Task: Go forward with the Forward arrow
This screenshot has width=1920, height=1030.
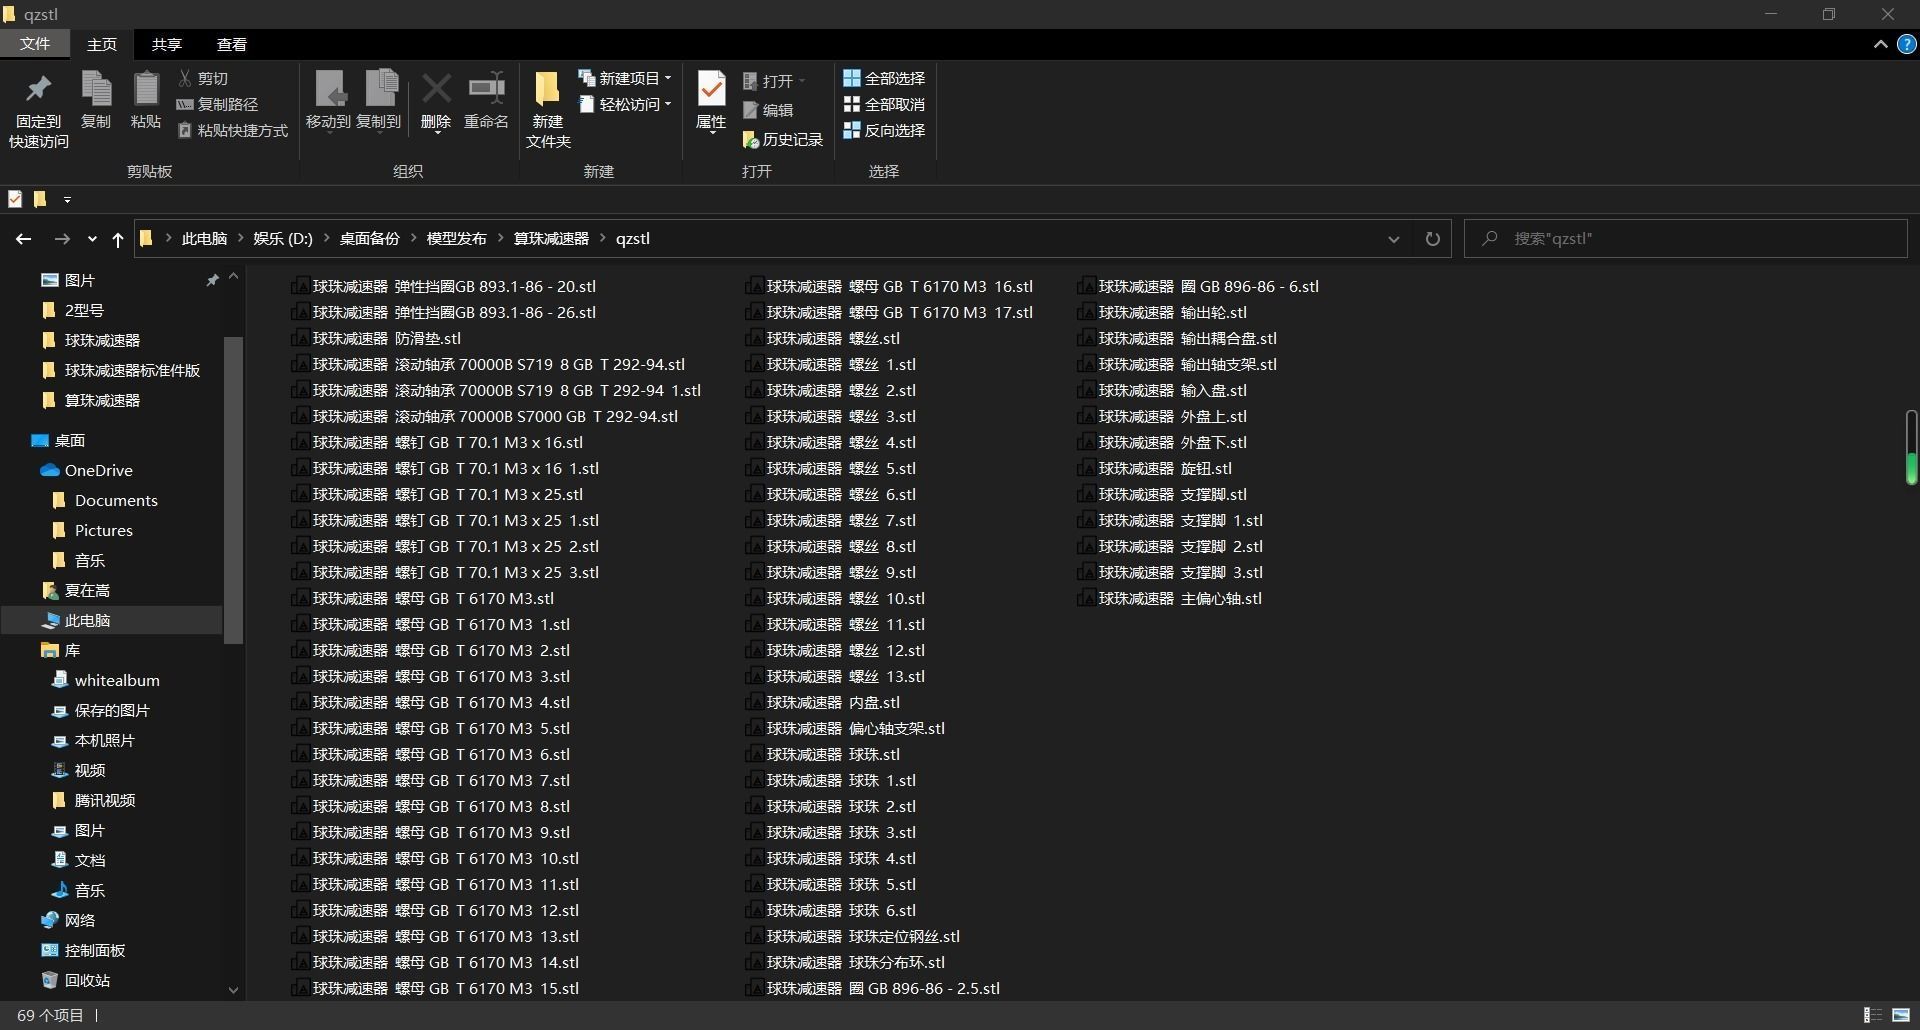Action: (x=62, y=239)
